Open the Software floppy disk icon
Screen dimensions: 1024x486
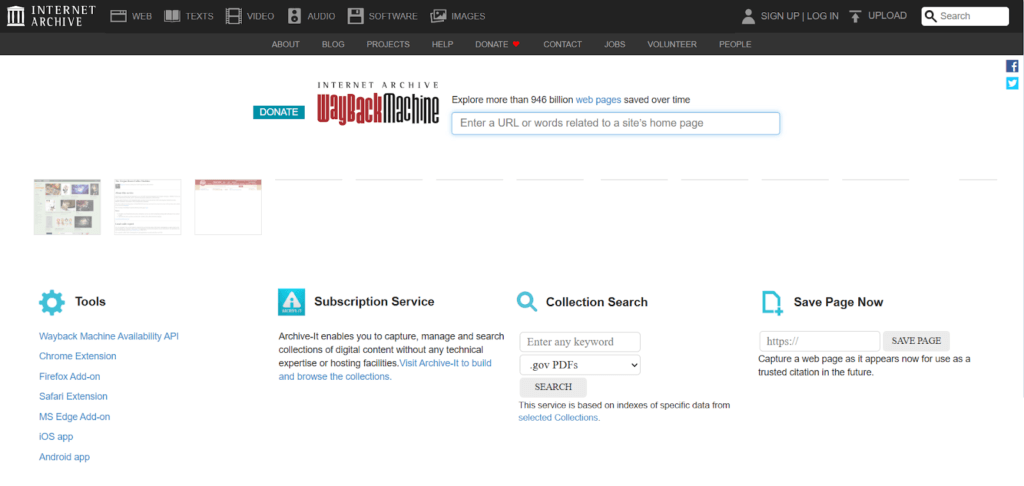pyautogui.click(x=356, y=16)
